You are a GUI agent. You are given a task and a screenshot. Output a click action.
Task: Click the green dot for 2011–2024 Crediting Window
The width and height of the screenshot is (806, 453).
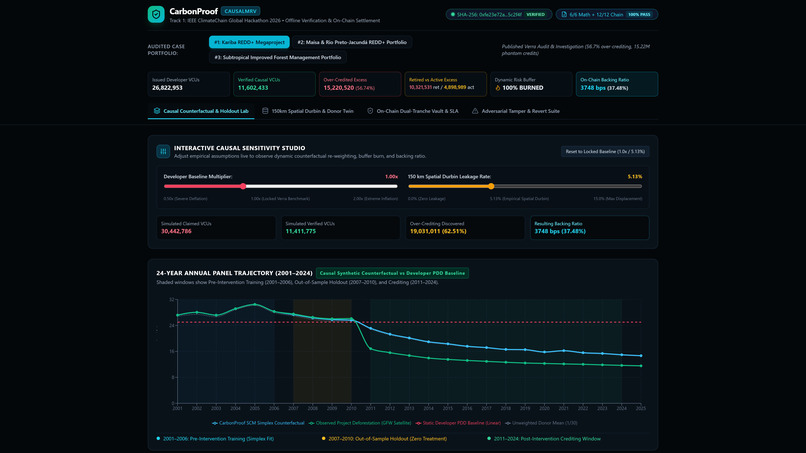(x=489, y=439)
